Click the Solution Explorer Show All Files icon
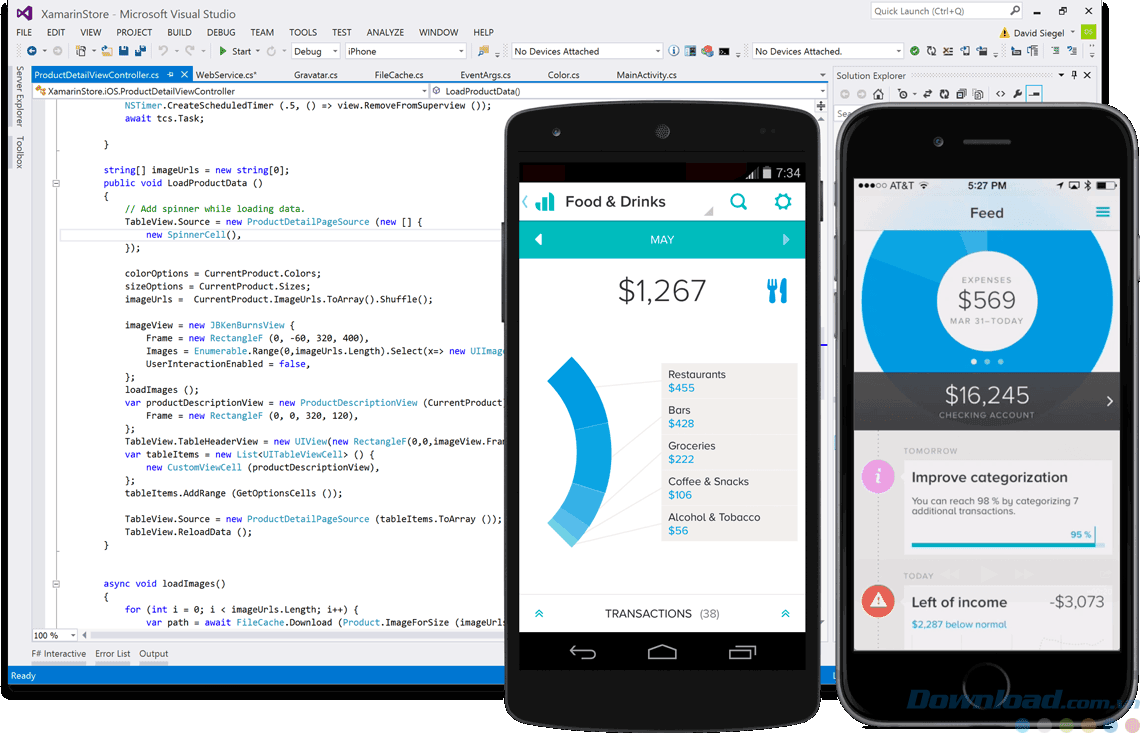The width and height of the screenshot is (1140, 733). tap(978, 94)
